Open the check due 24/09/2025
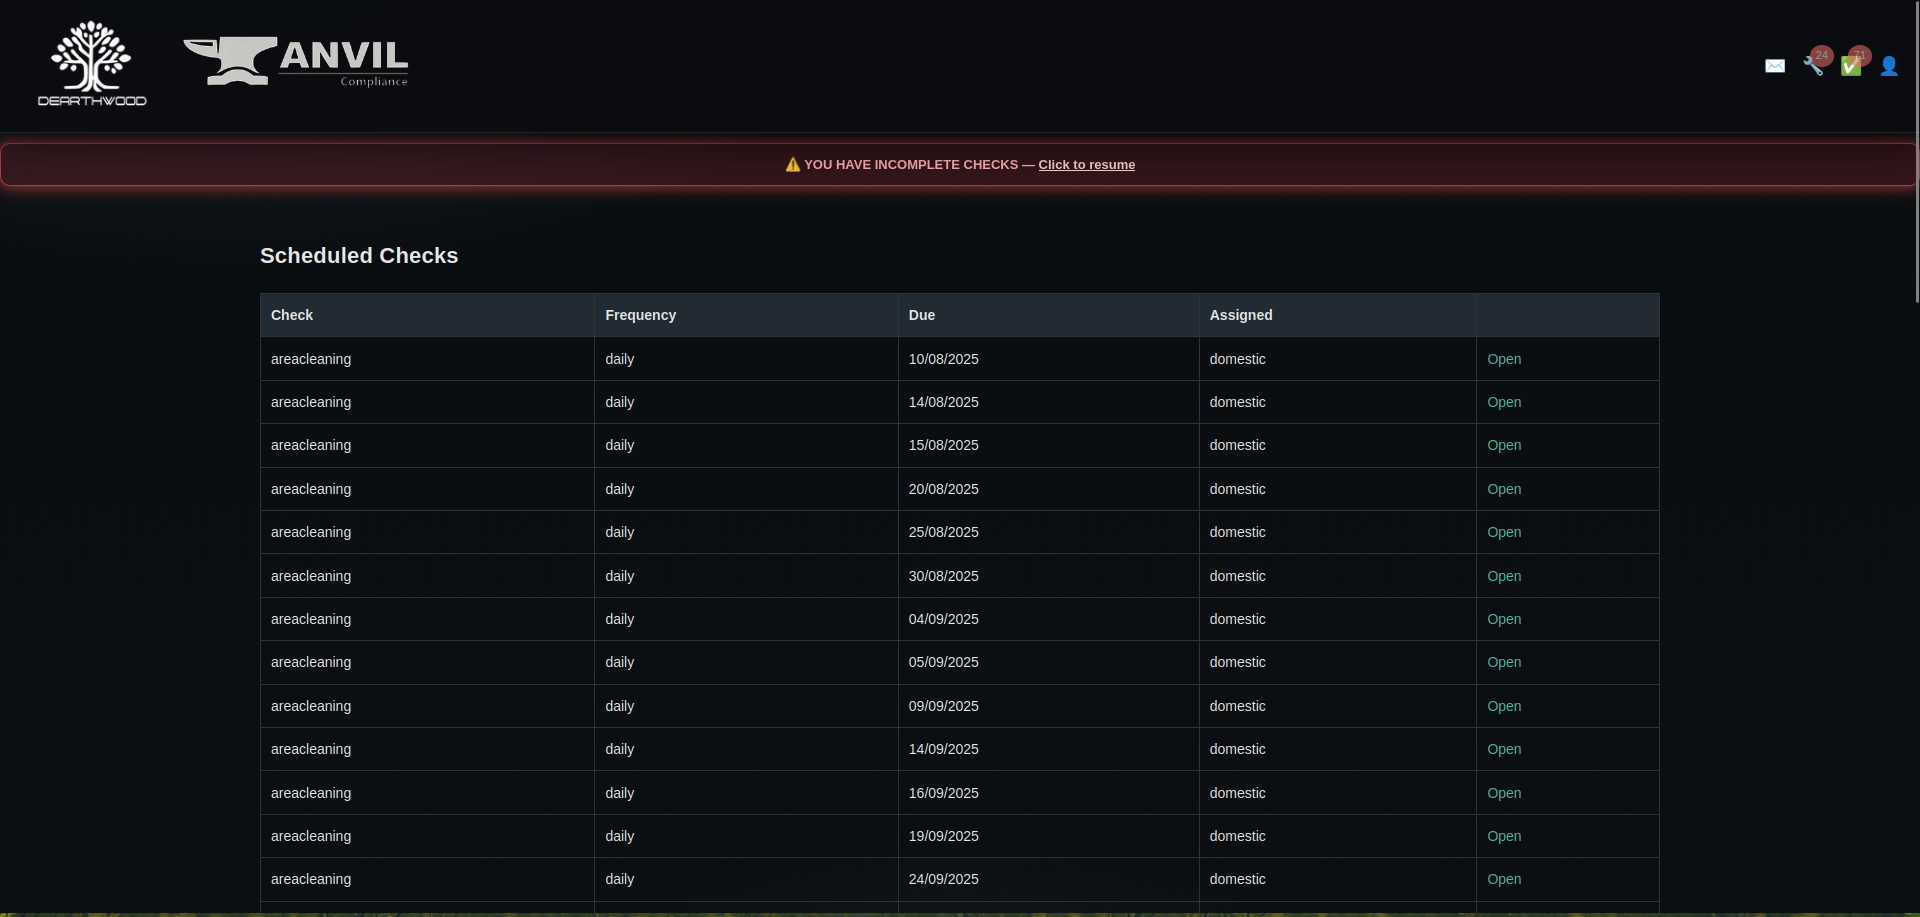 tap(1504, 879)
